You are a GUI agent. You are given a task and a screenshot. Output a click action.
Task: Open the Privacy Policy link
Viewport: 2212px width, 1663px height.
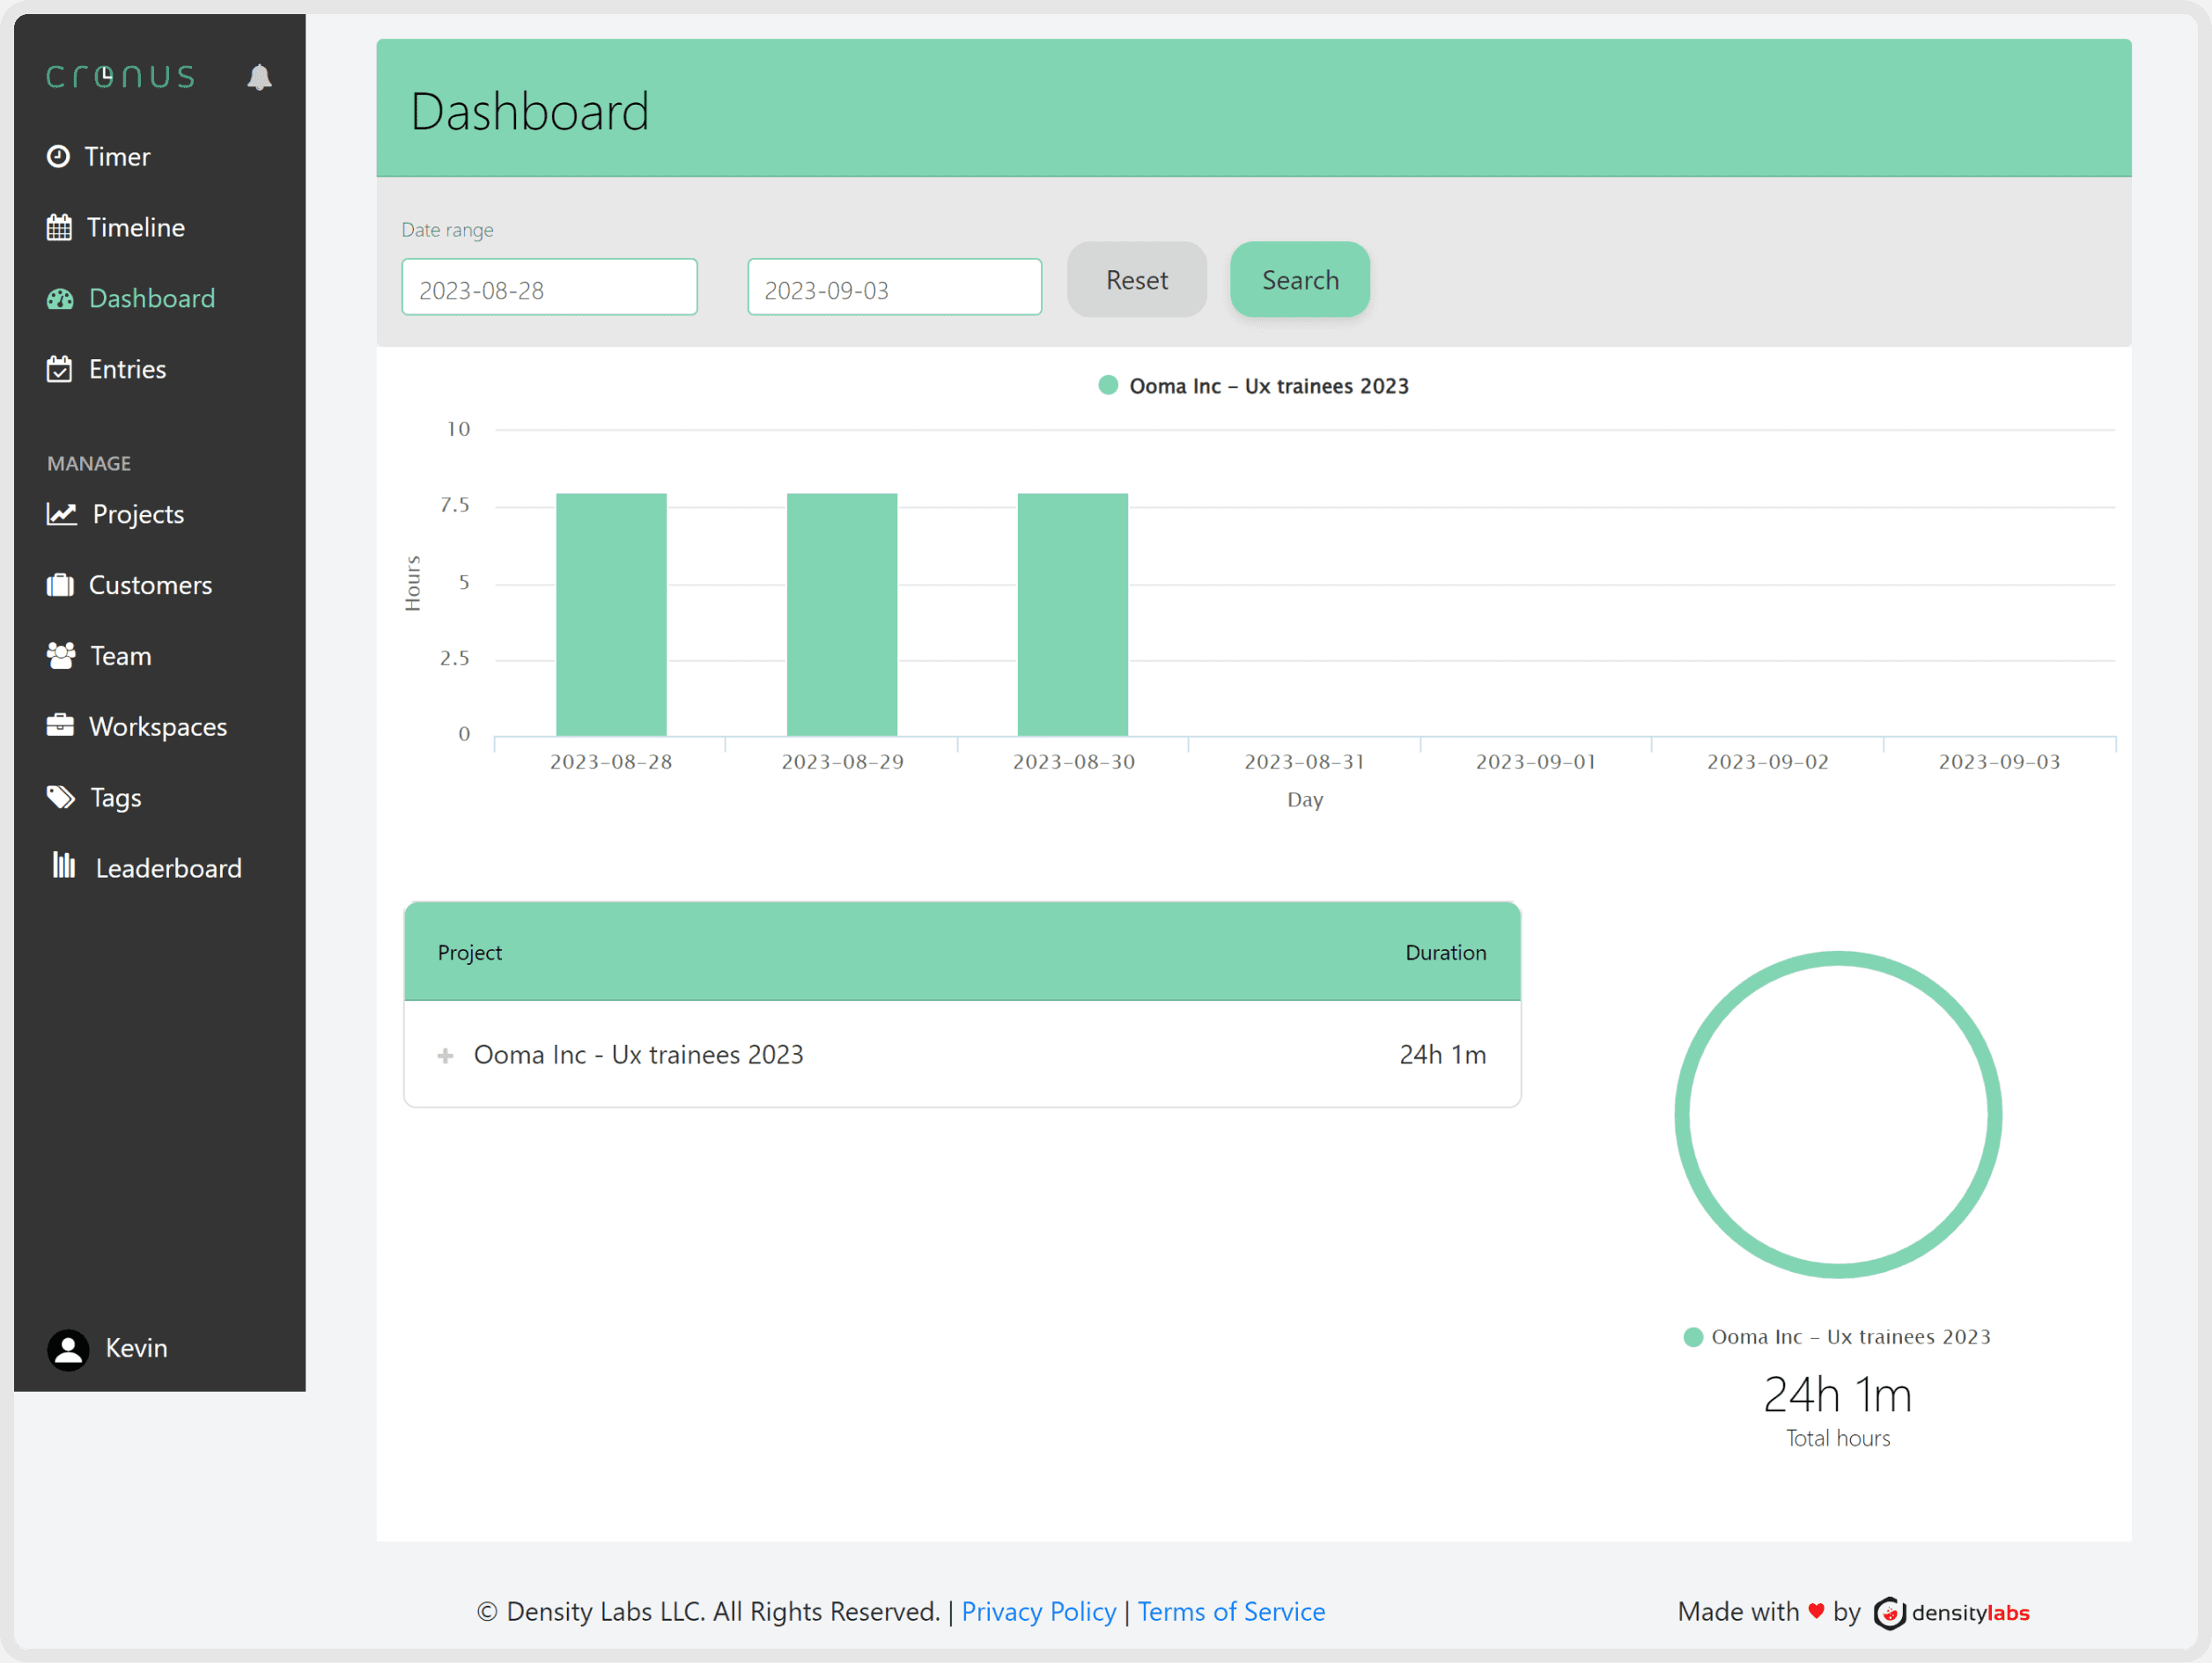point(1038,1611)
